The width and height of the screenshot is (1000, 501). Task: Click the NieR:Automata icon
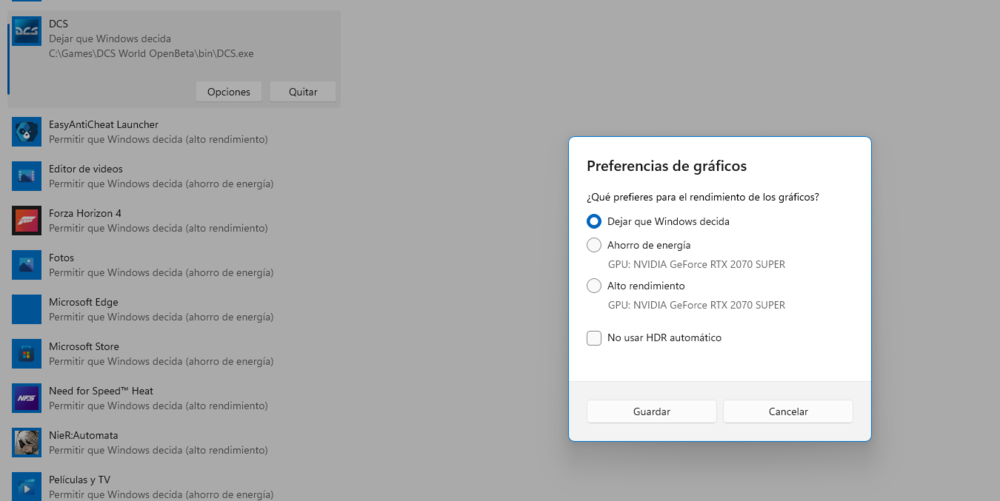point(26,442)
